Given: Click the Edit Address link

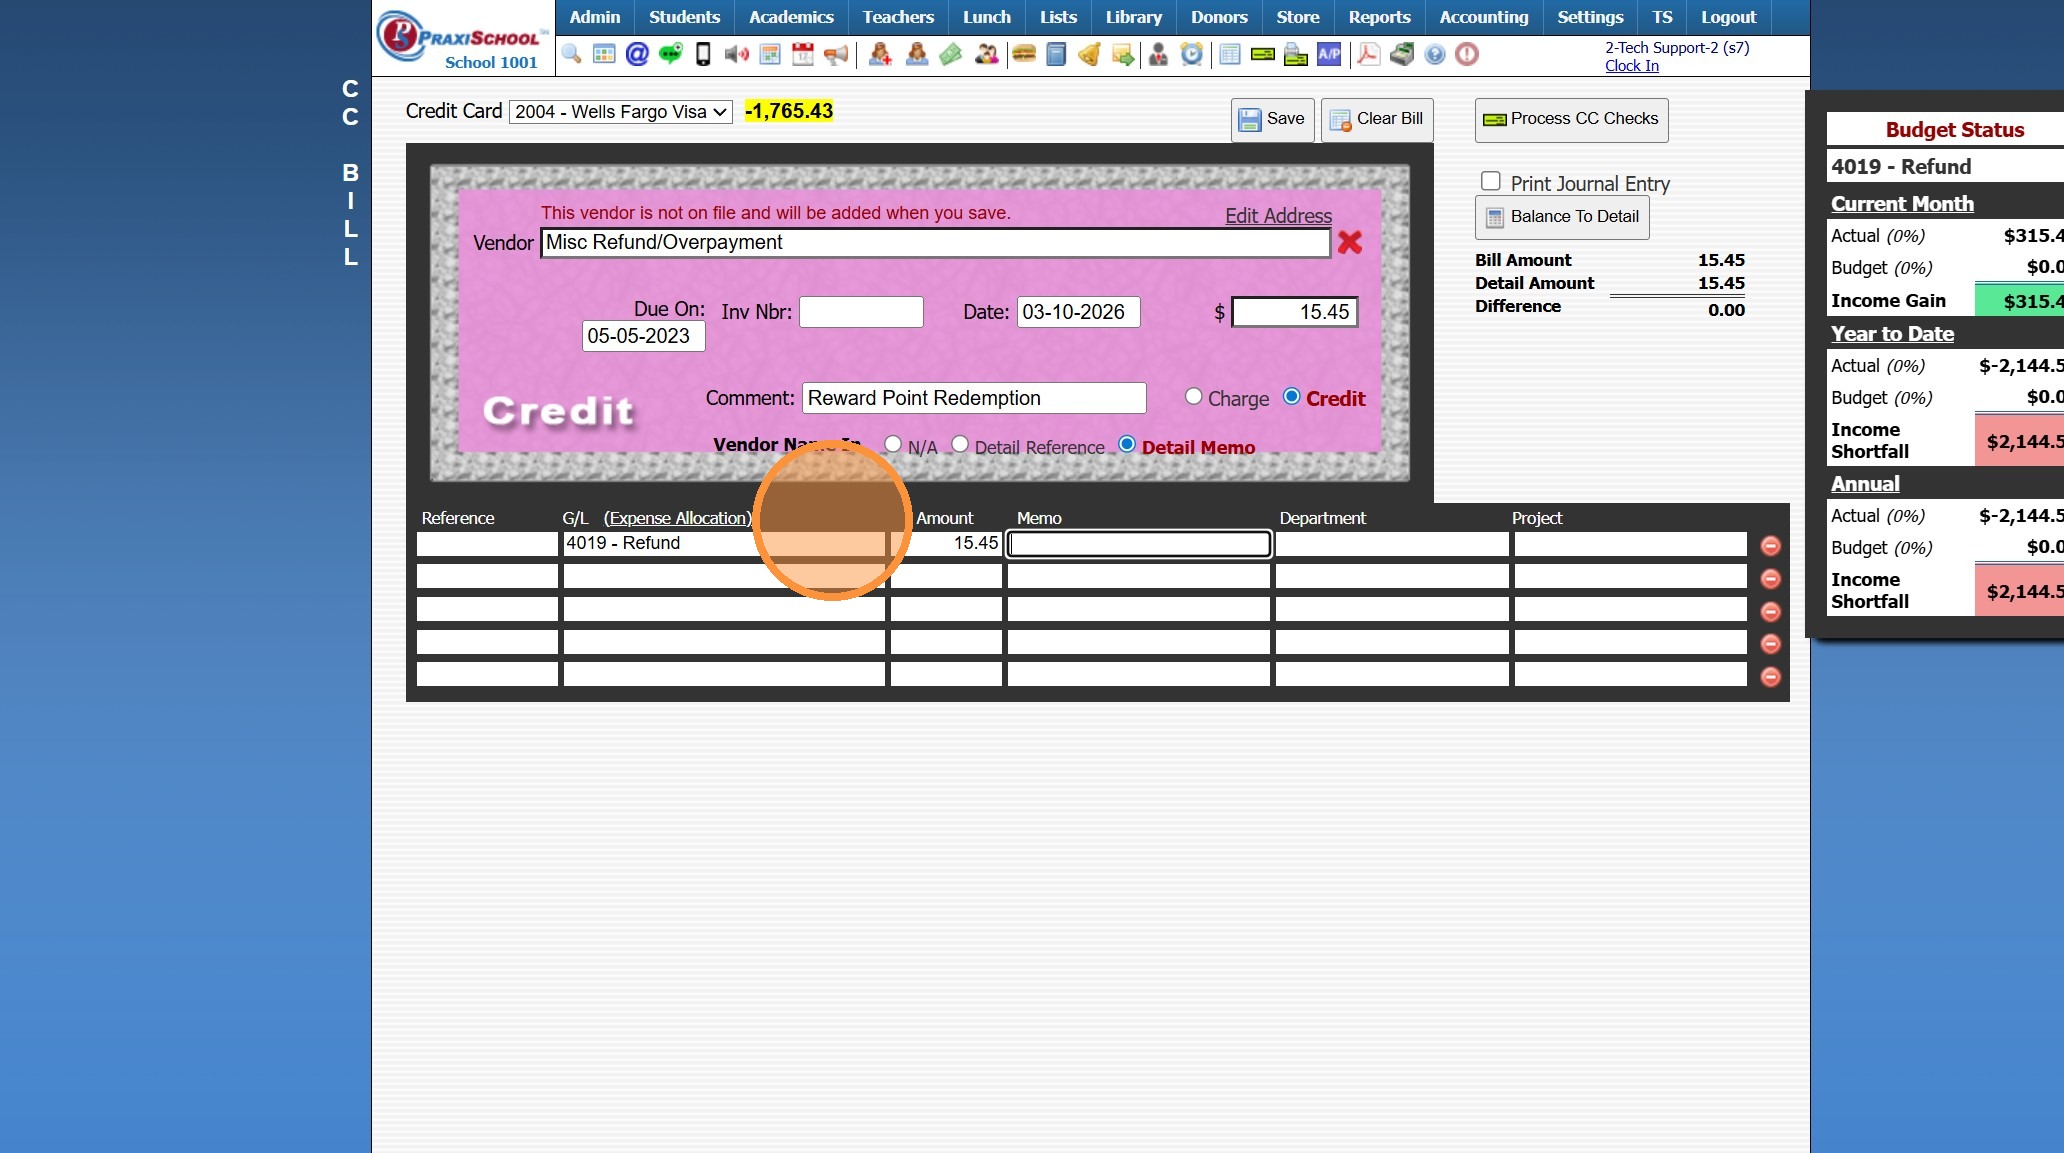Looking at the screenshot, I should [1278, 216].
